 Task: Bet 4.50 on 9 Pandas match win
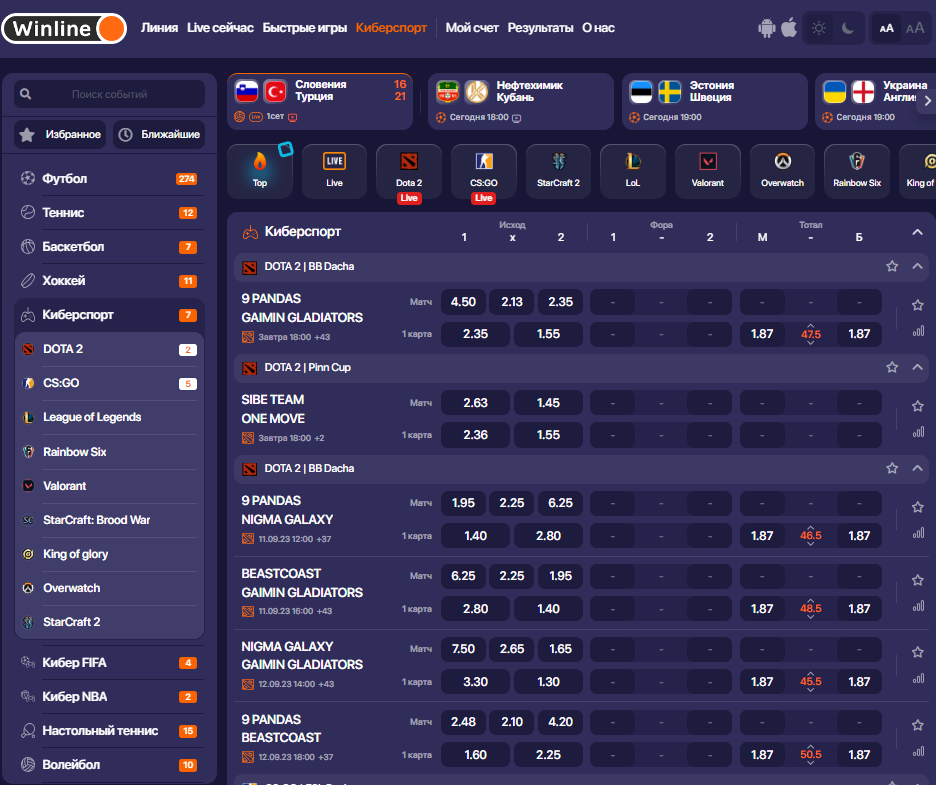463,302
